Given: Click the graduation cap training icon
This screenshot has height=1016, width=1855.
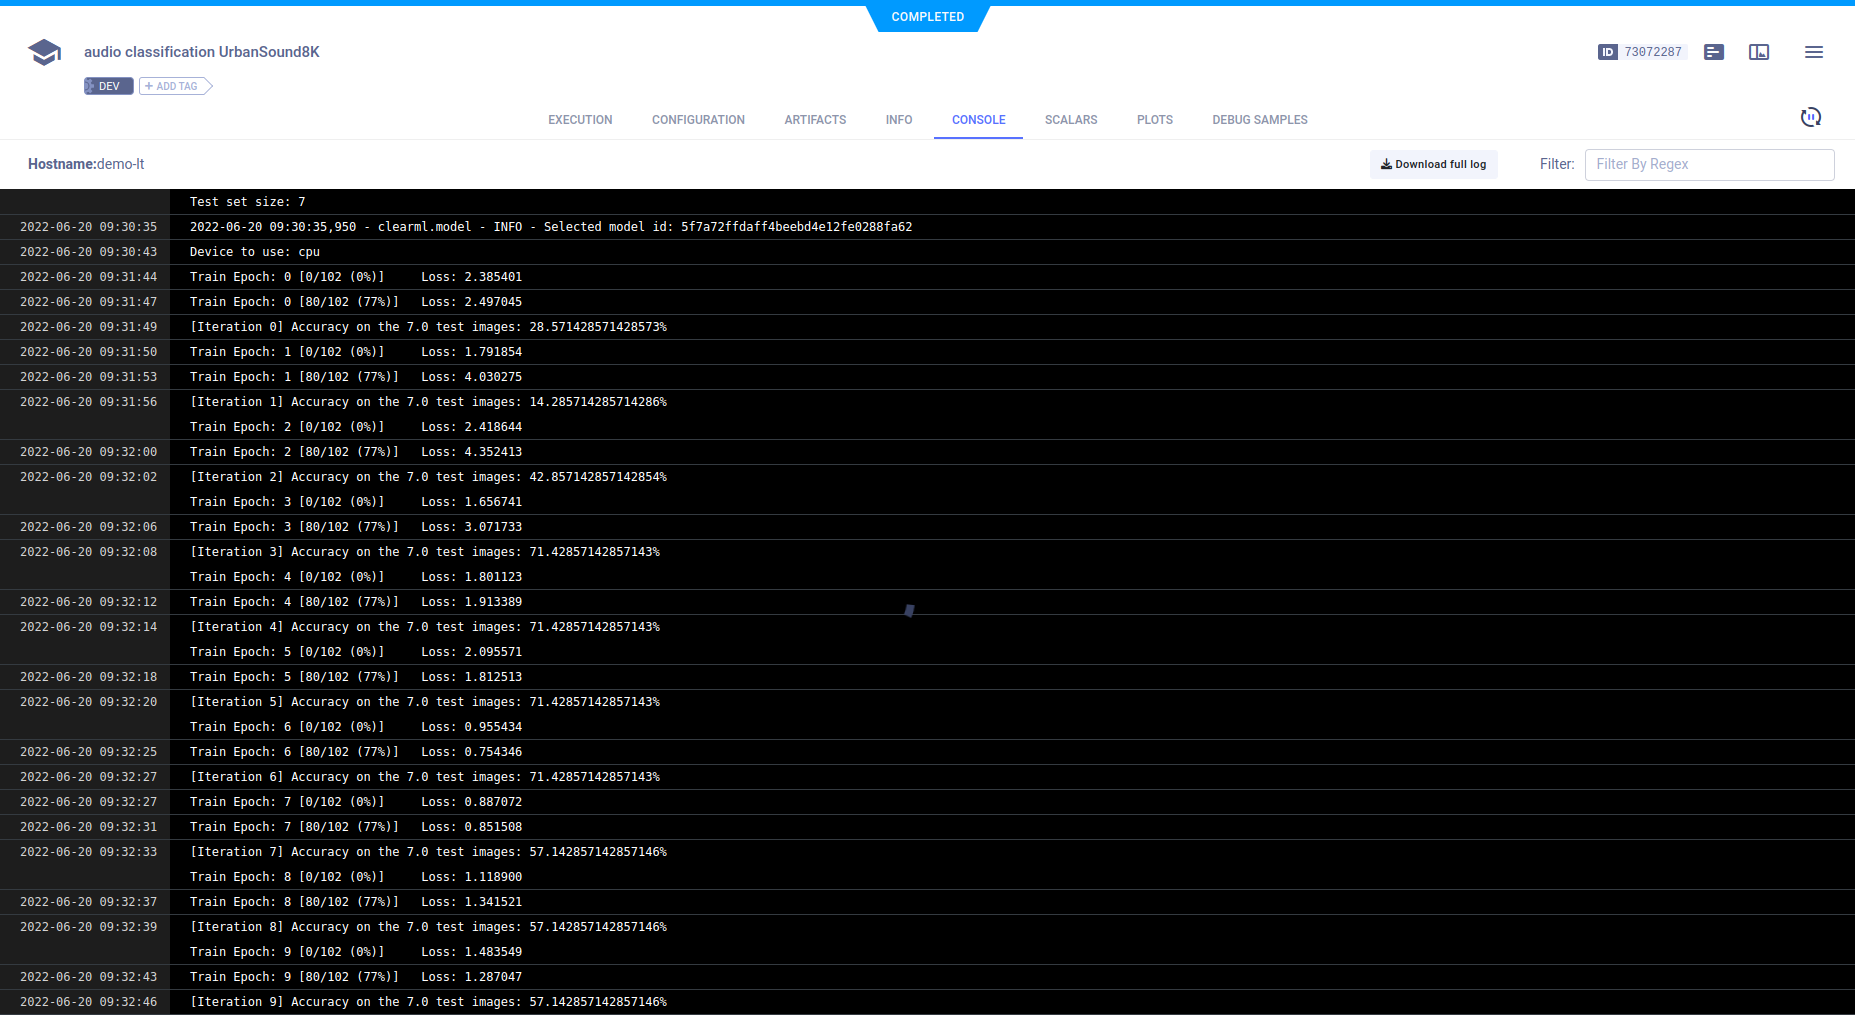Looking at the screenshot, I should (x=44, y=52).
